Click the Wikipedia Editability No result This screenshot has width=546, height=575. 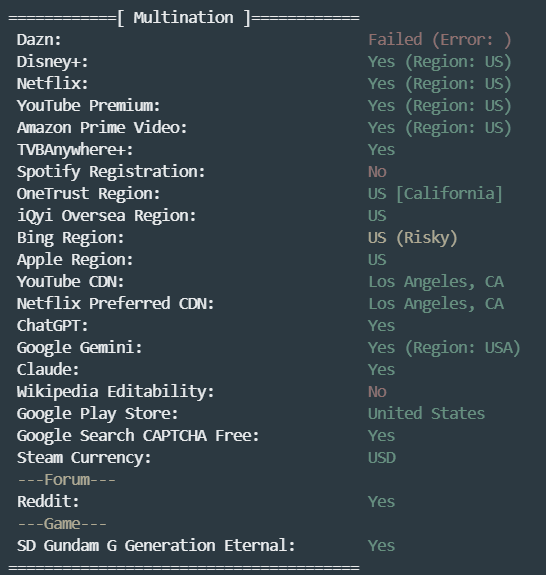pos(377,392)
